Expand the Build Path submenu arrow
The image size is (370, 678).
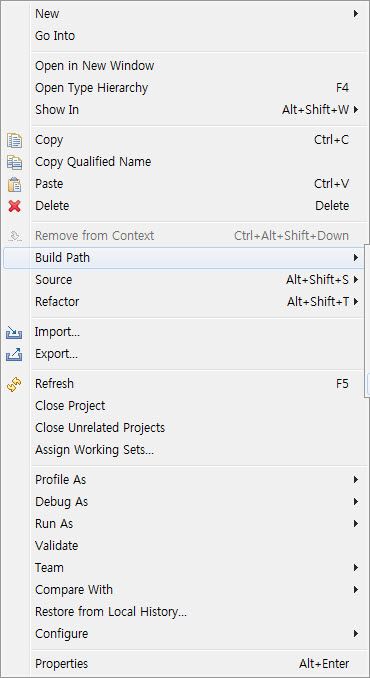point(356,258)
